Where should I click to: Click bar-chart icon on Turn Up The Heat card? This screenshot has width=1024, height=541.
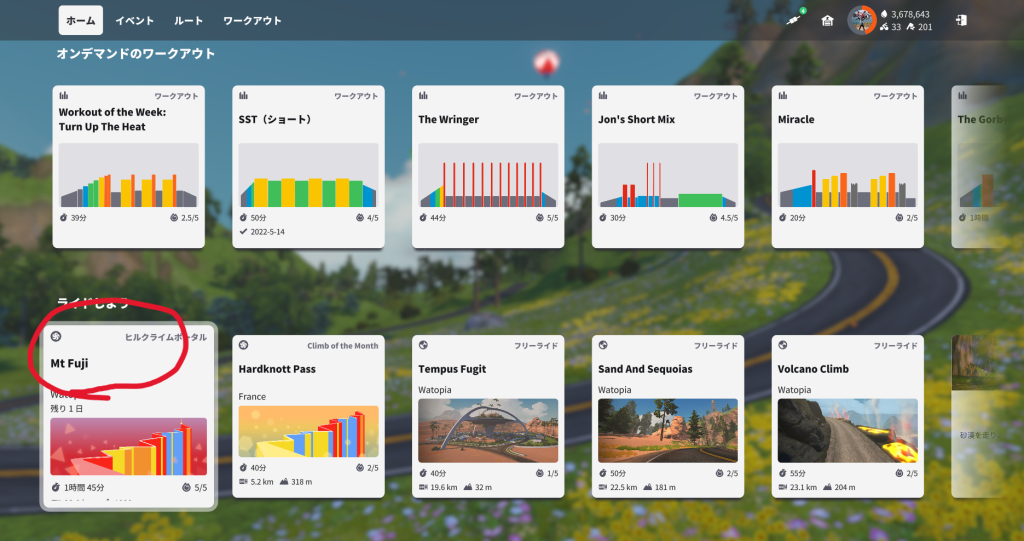point(63,95)
